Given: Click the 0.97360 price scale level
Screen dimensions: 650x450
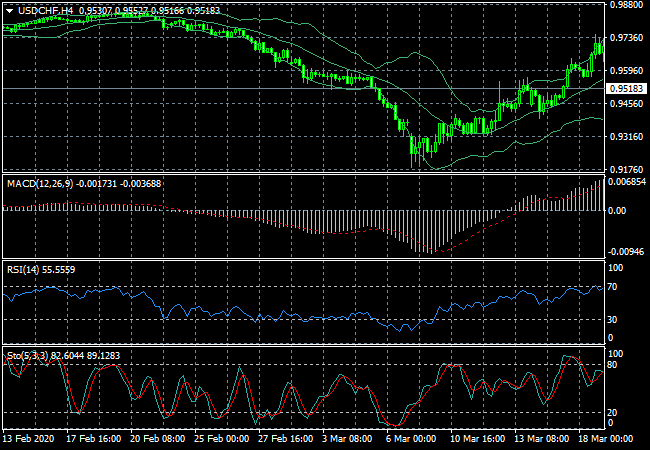Looking at the screenshot, I should pyautogui.click(x=626, y=38).
